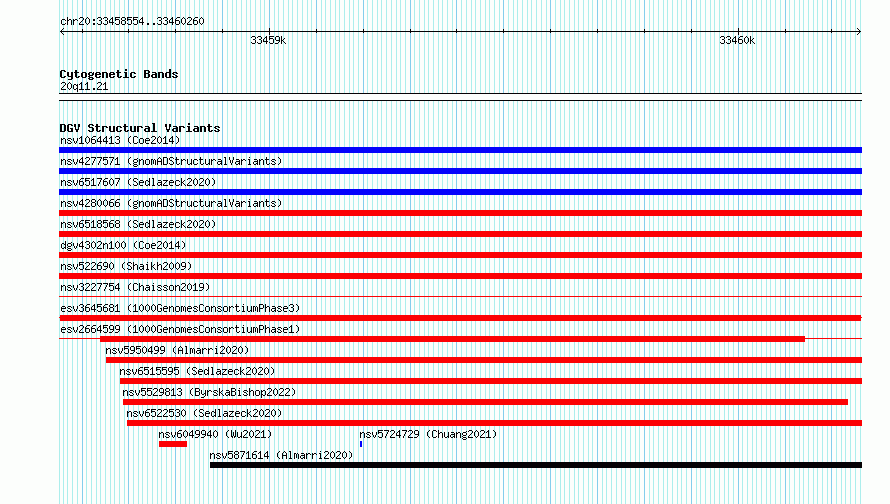890x504 pixels.
Task: Select the 20q11.21 band label
Action: [84, 86]
